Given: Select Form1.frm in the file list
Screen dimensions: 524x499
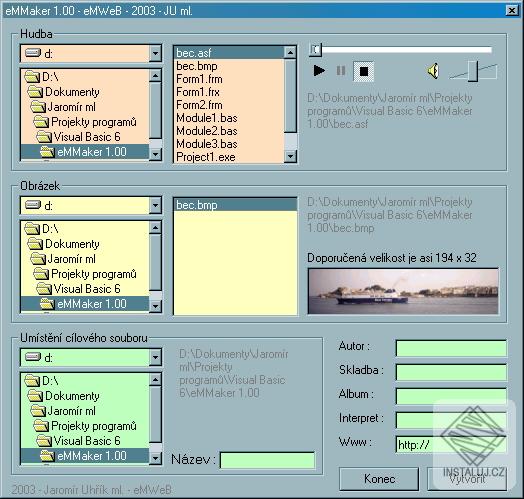Looking at the screenshot, I should 229,79.
